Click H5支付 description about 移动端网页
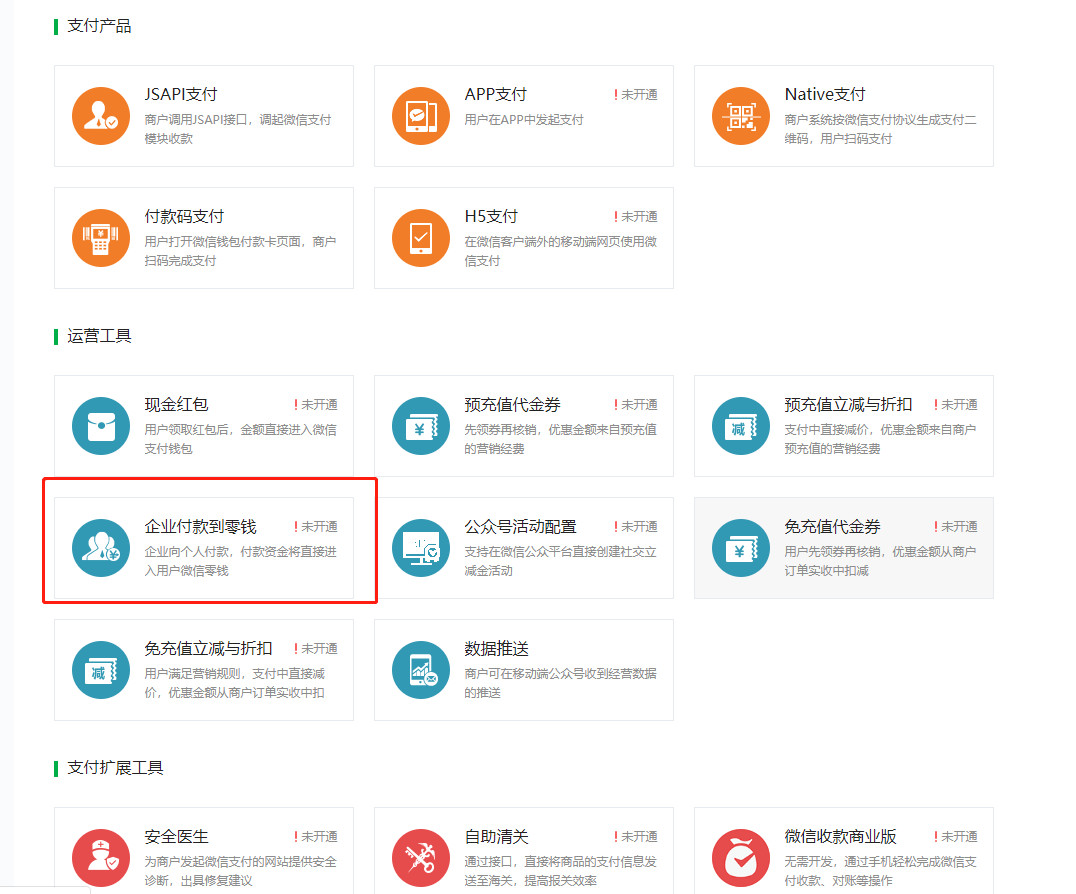This screenshot has height=894, width=1076. tap(561, 251)
